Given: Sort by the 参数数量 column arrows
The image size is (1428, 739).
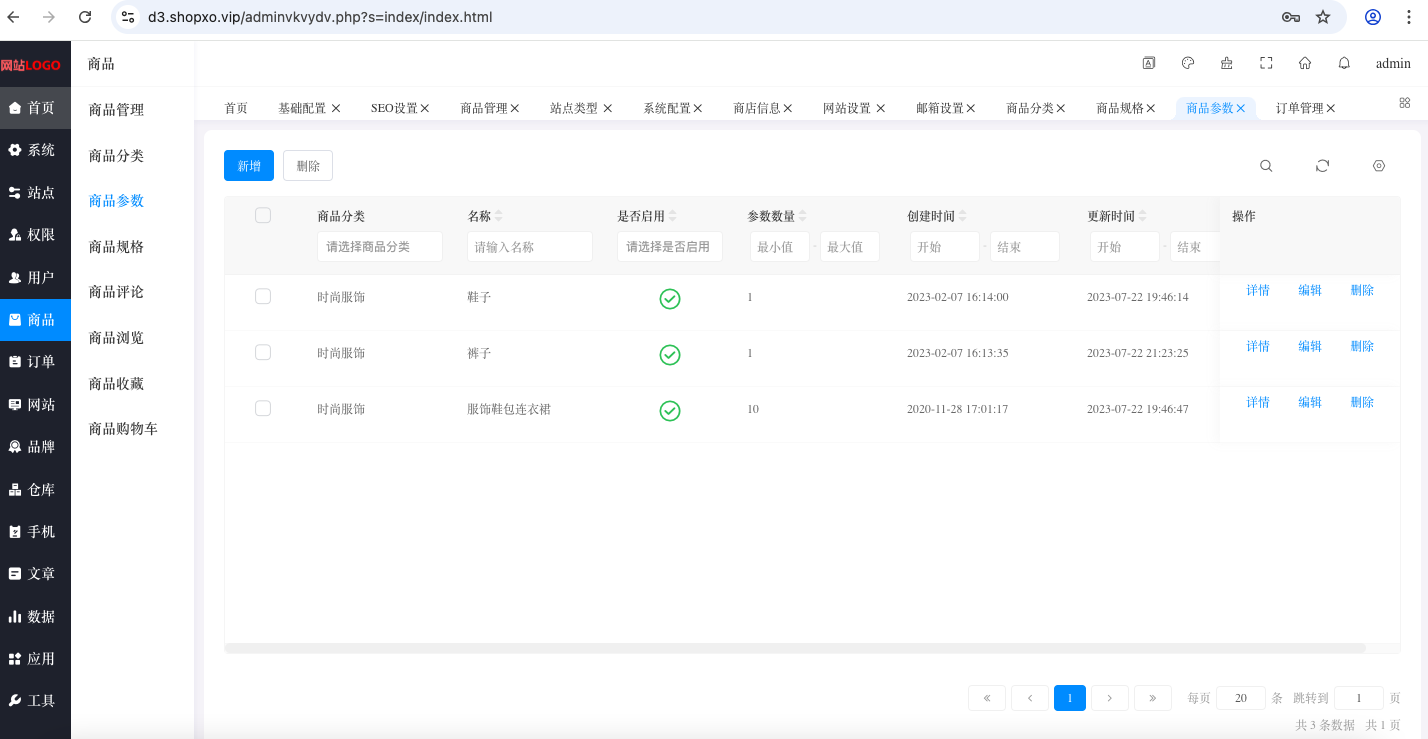Looking at the screenshot, I should pos(803,216).
